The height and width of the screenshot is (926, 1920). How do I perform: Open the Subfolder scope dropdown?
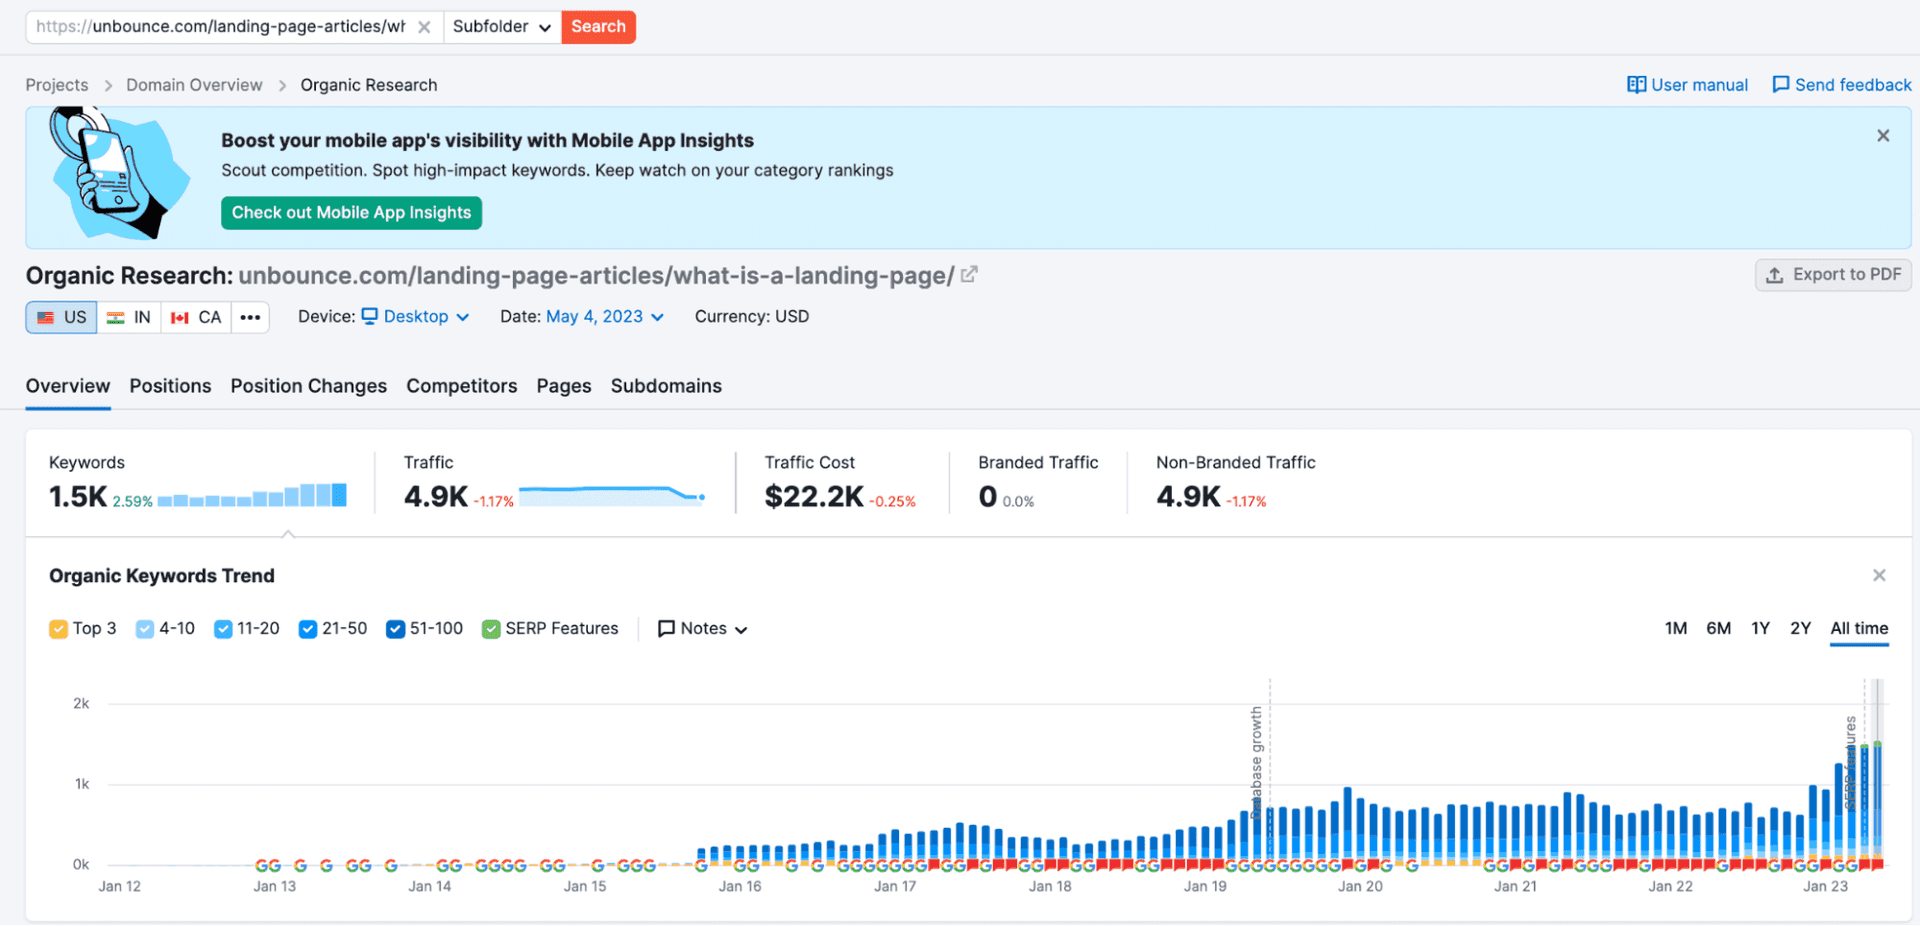click(502, 27)
